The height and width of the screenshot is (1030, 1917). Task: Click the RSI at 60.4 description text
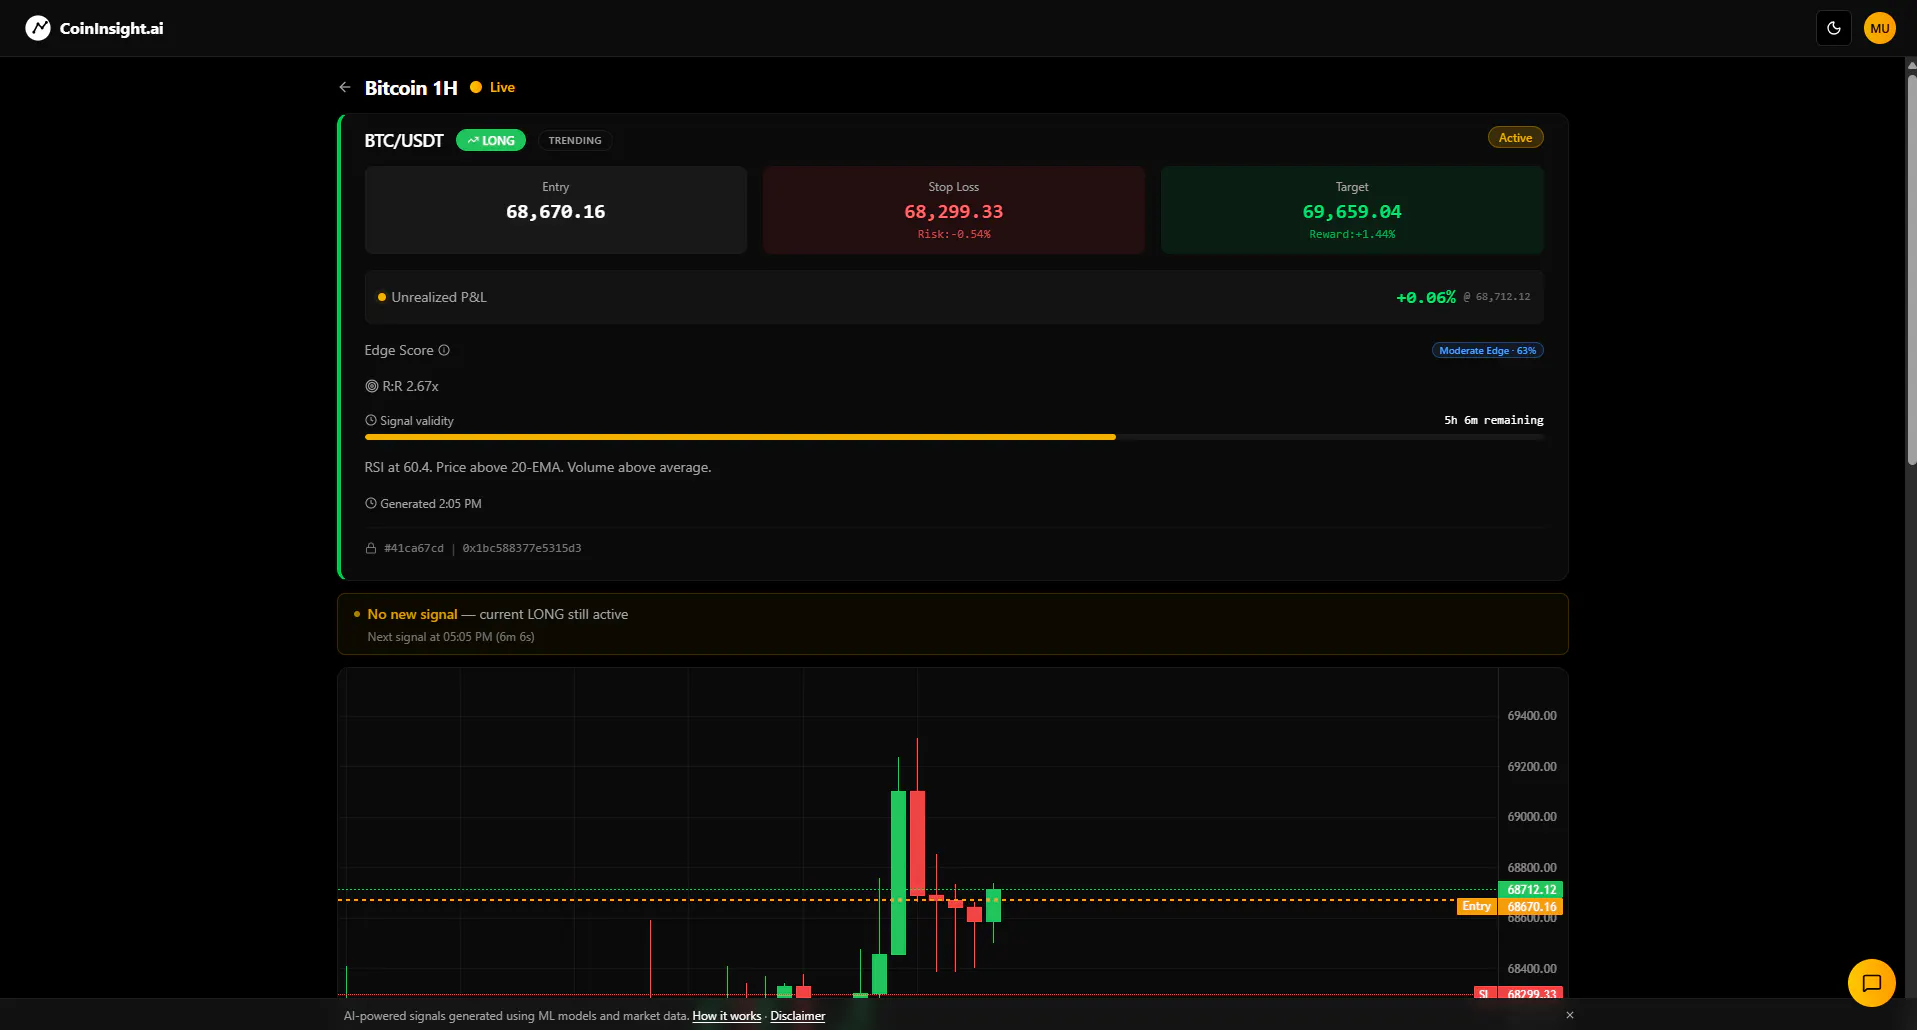pyautogui.click(x=538, y=467)
